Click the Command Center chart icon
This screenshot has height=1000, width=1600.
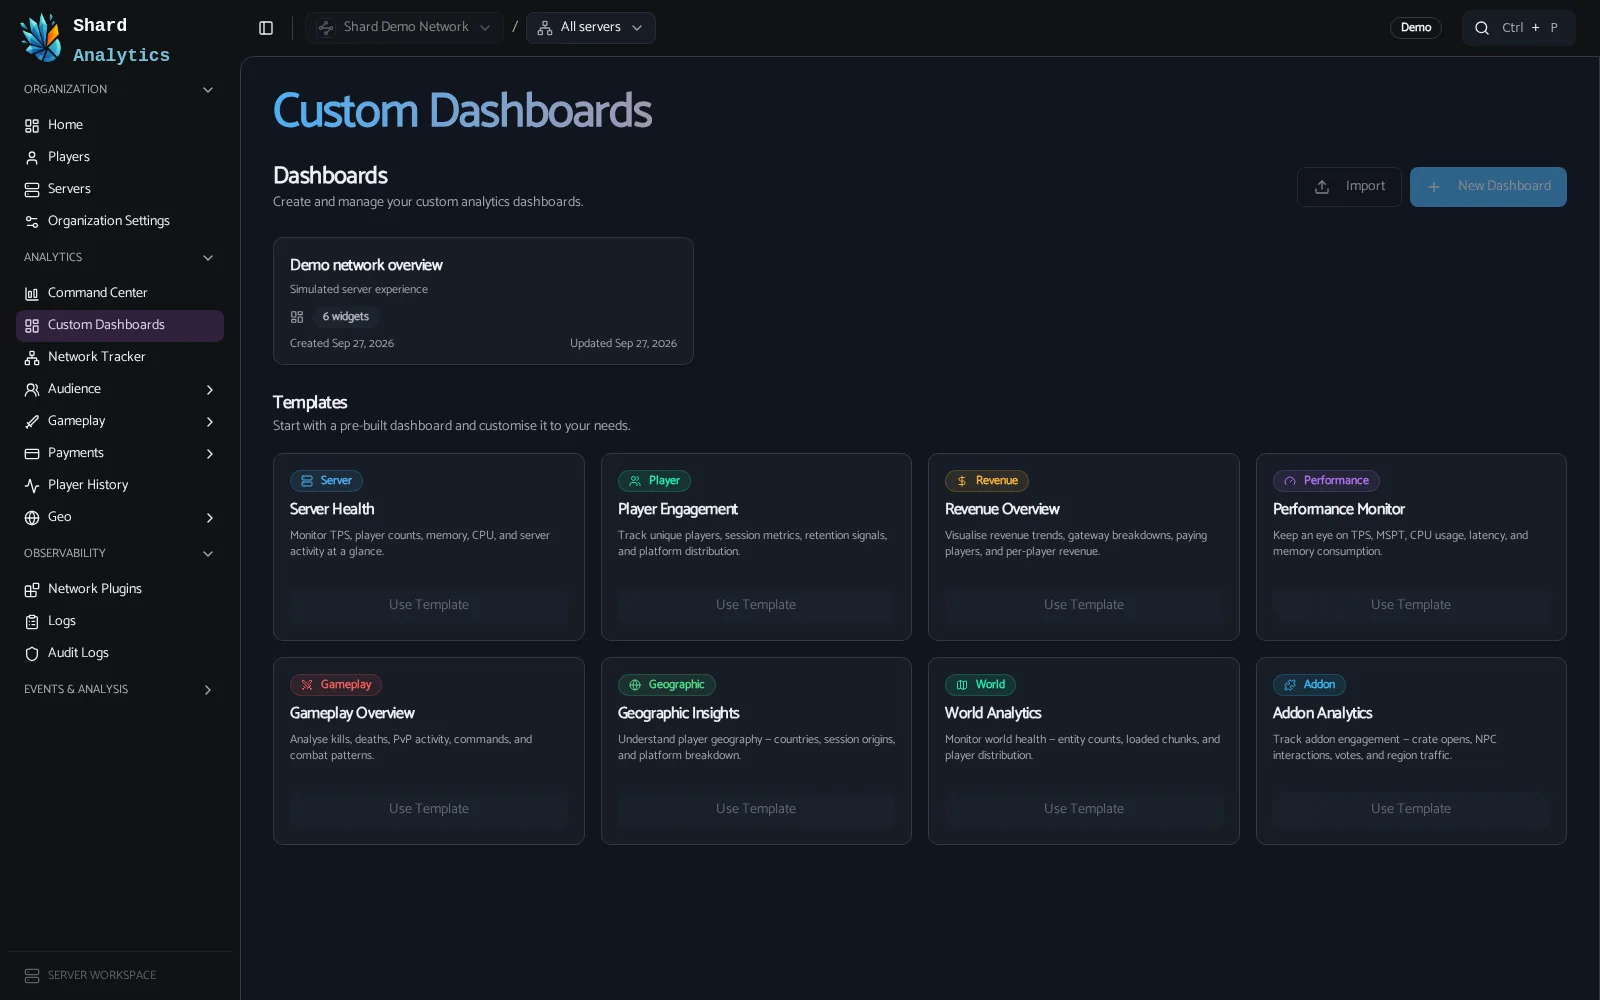point(32,293)
